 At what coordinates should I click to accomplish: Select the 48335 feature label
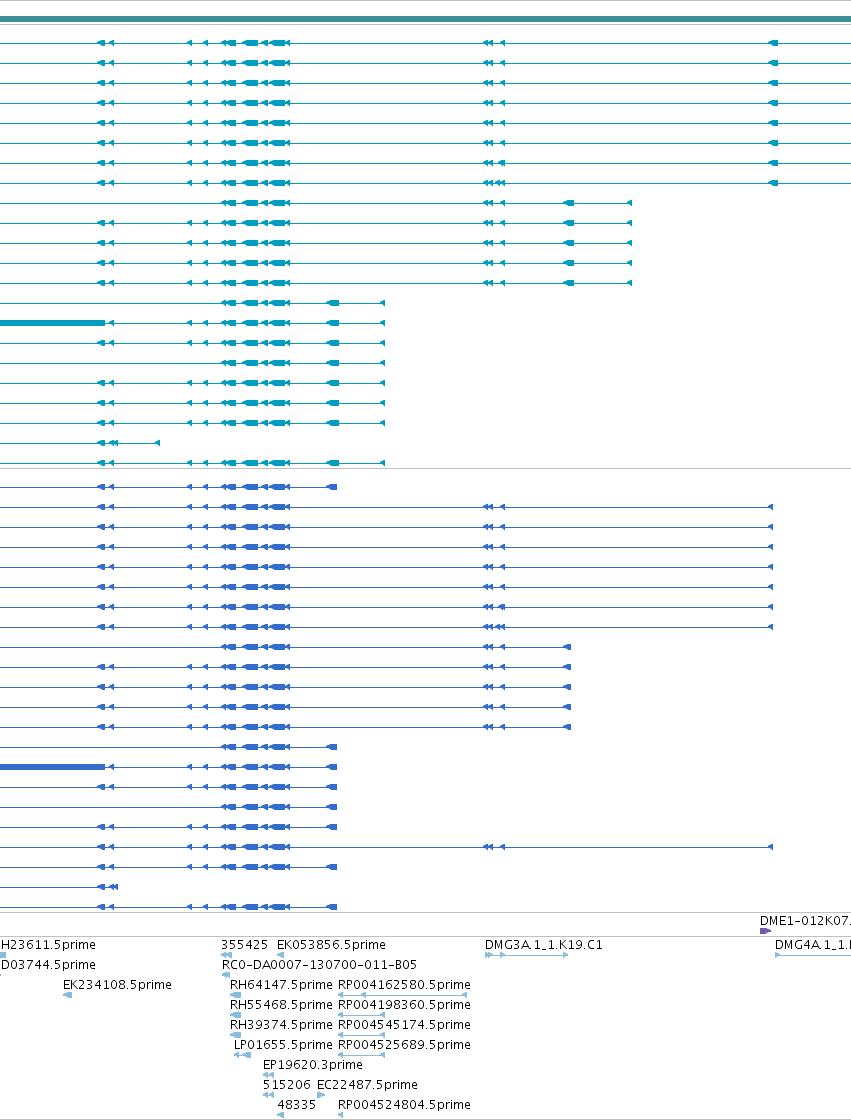point(297,1104)
